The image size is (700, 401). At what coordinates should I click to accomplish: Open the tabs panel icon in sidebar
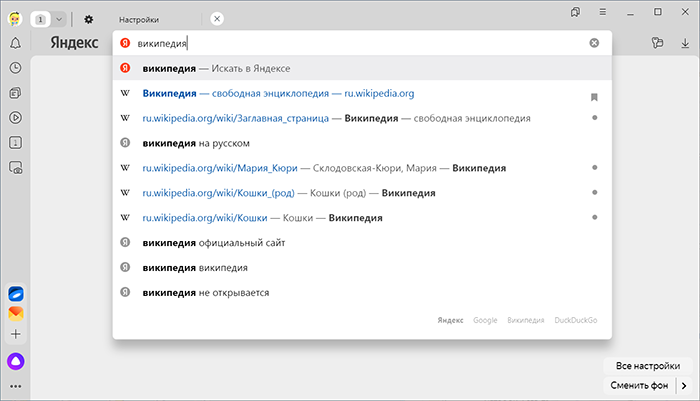(x=16, y=143)
